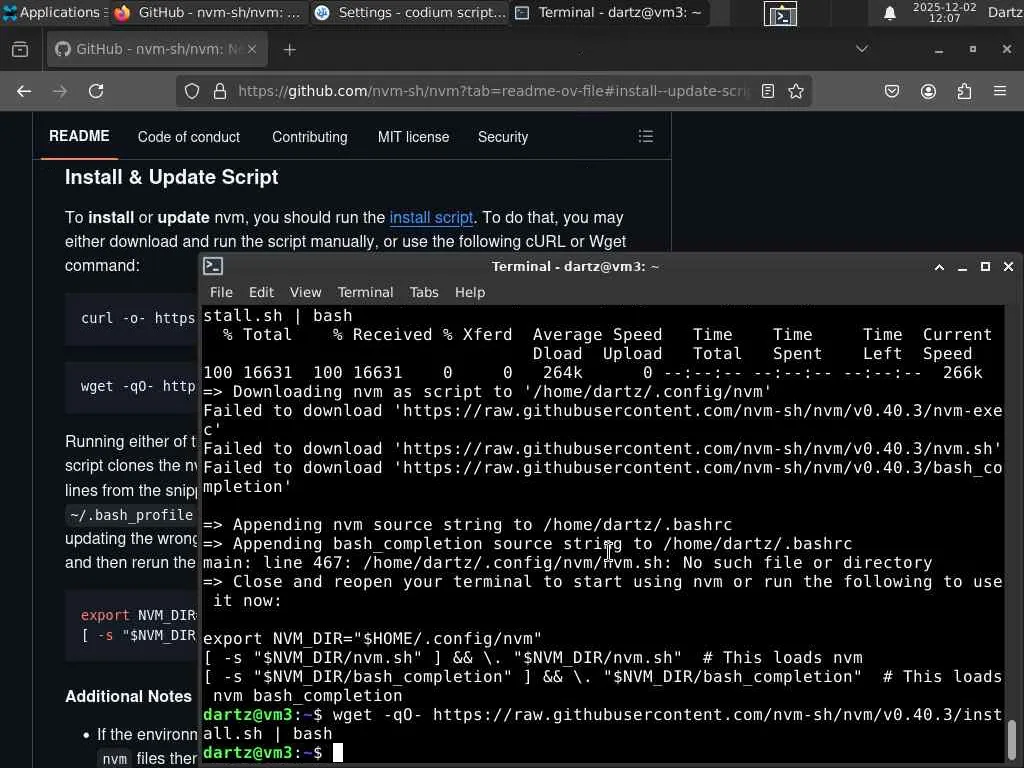Maximize the terminal window
The width and height of the screenshot is (1024, 768).
pos(985,267)
